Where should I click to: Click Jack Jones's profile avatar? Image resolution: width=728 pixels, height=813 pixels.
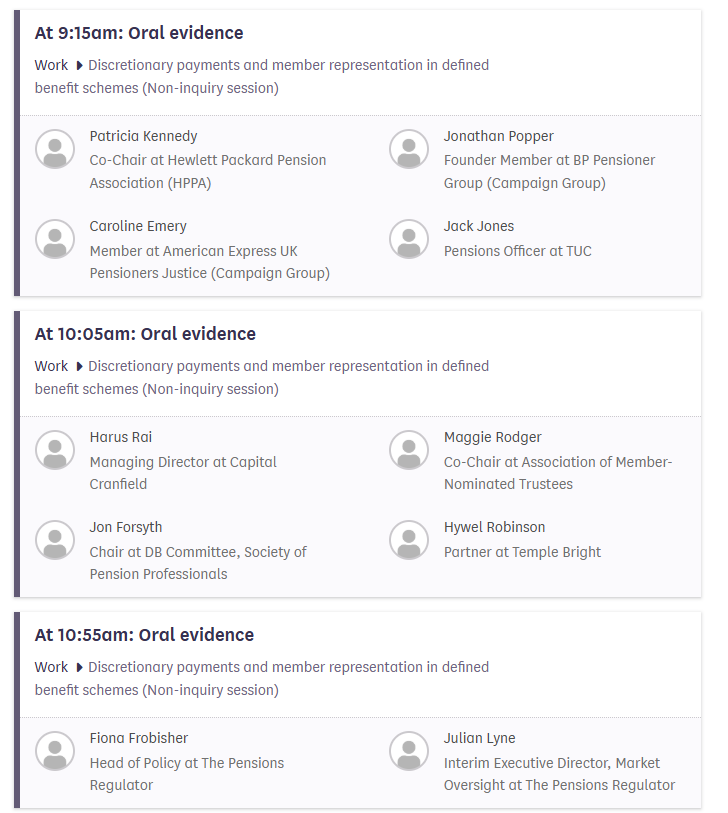409,239
